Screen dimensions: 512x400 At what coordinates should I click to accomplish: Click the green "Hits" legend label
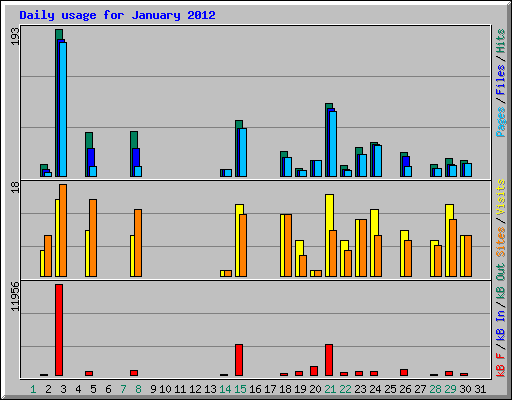coord(501,41)
